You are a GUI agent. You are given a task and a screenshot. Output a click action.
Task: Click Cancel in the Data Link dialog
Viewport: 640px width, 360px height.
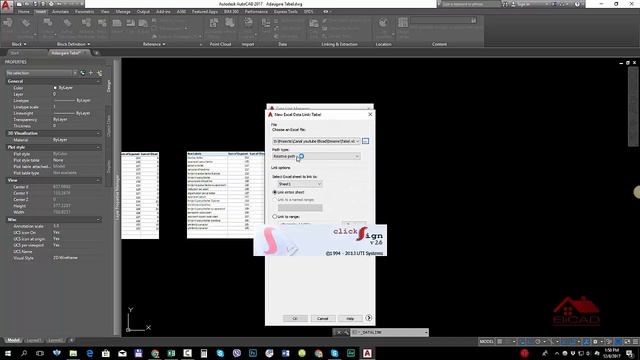[322, 318]
